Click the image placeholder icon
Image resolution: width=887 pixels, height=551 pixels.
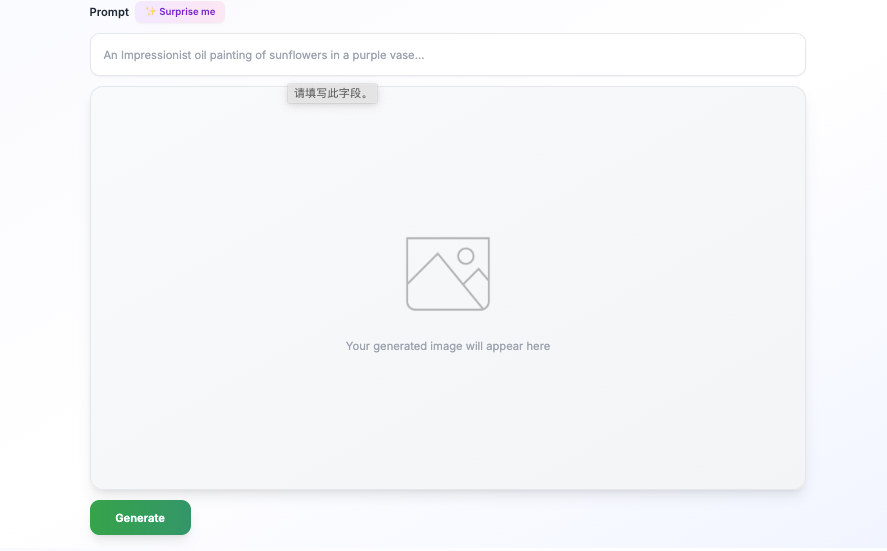pos(447,273)
